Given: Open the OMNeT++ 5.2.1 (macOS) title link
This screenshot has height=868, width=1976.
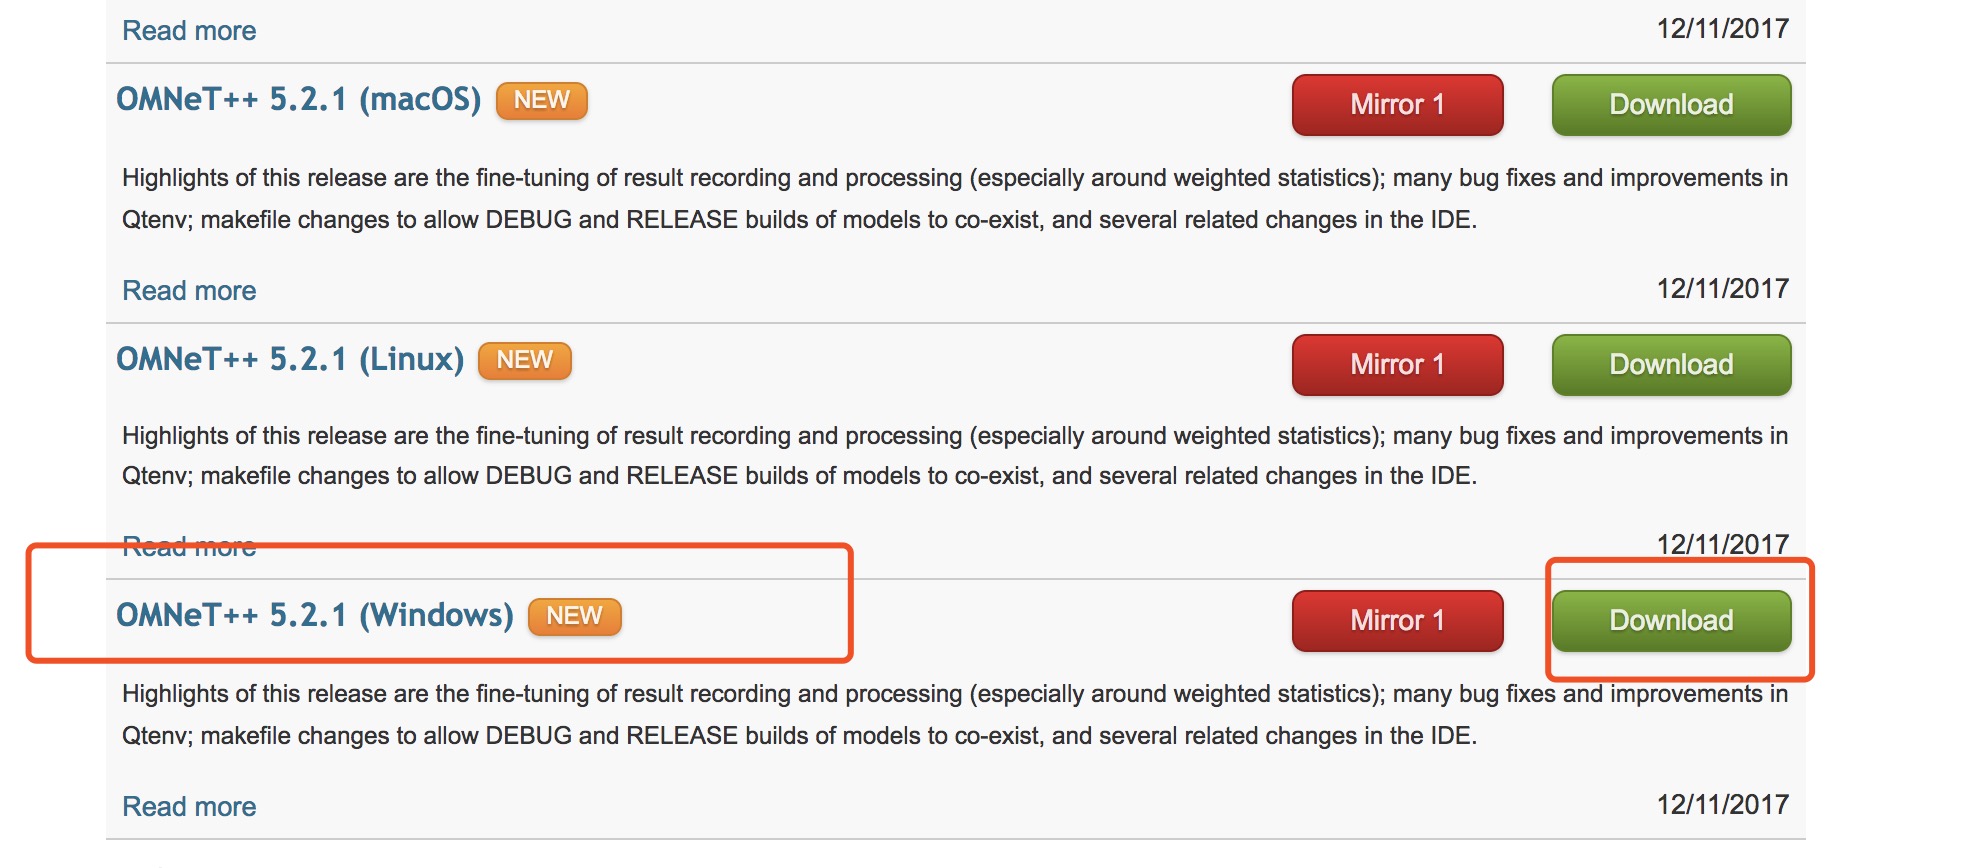Looking at the screenshot, I should click(298, 100).
